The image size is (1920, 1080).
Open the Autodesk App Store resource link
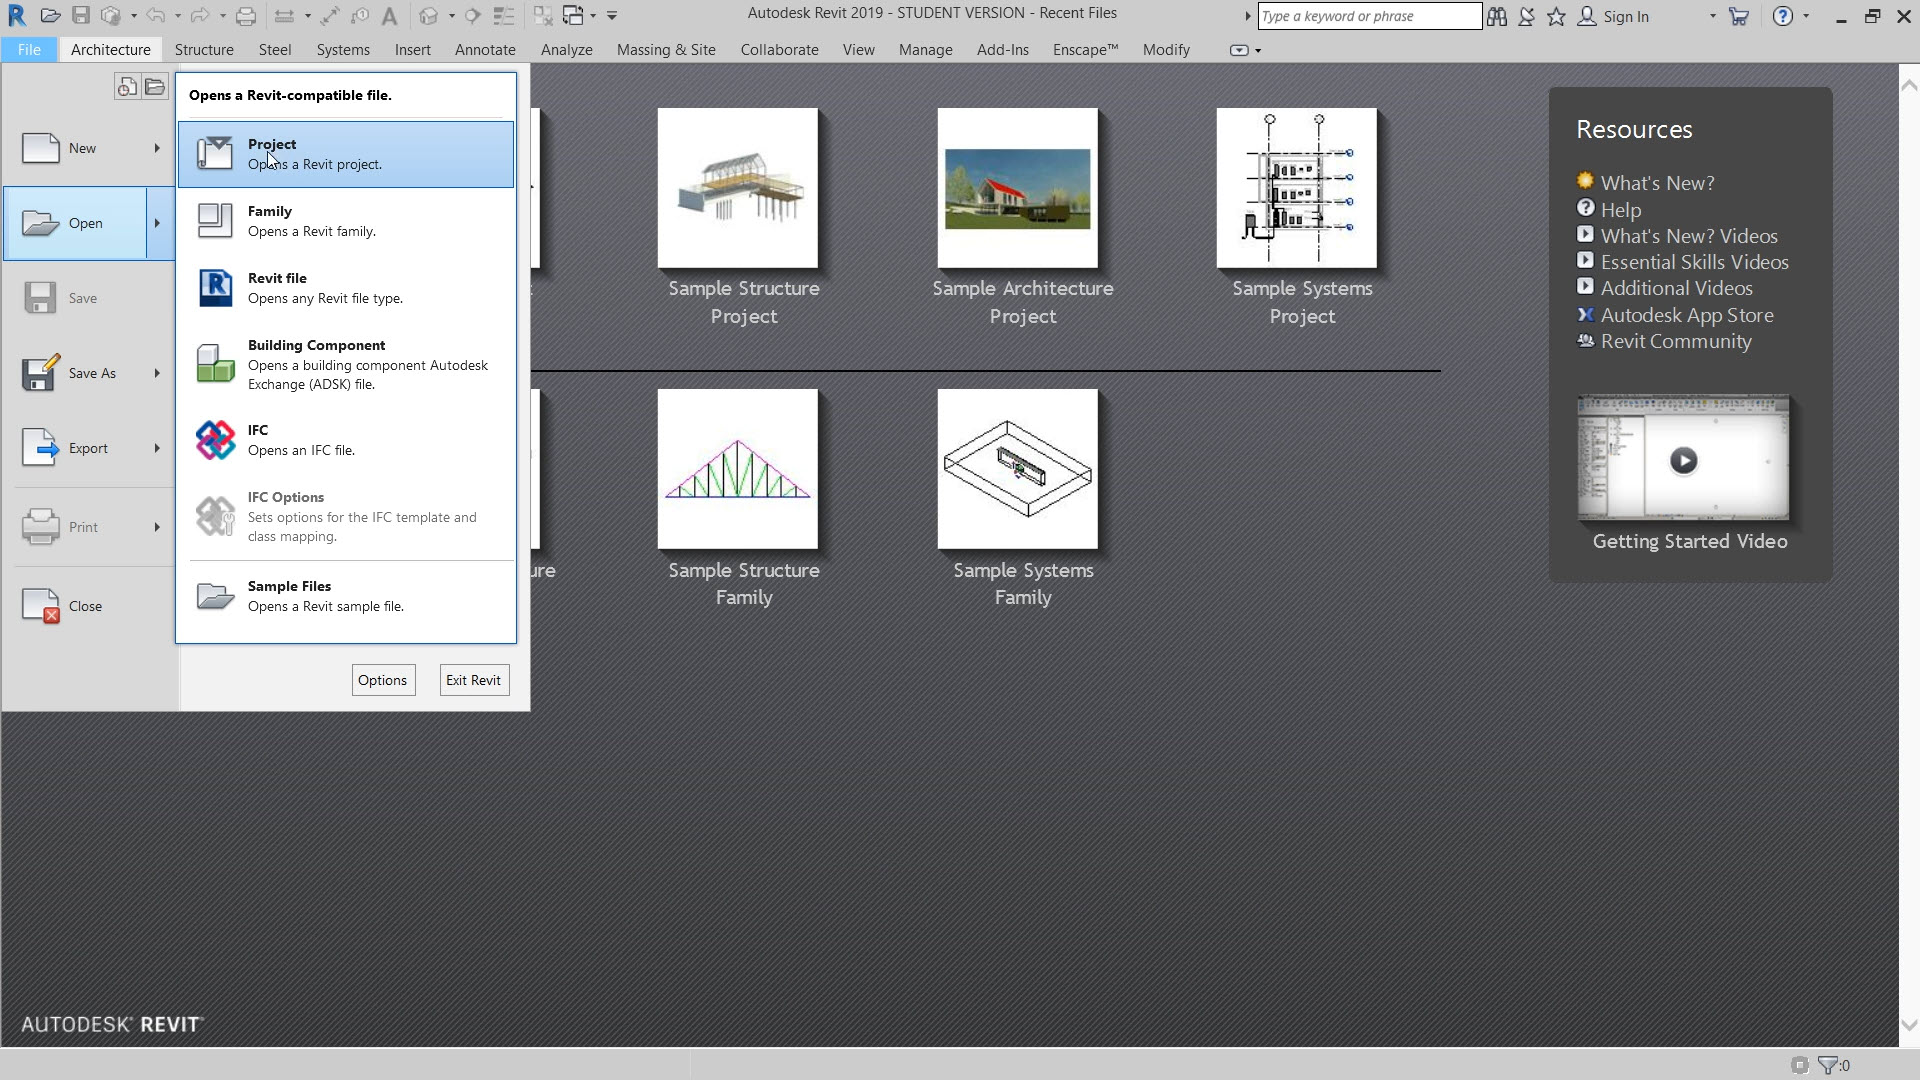tap(1687, 315)
